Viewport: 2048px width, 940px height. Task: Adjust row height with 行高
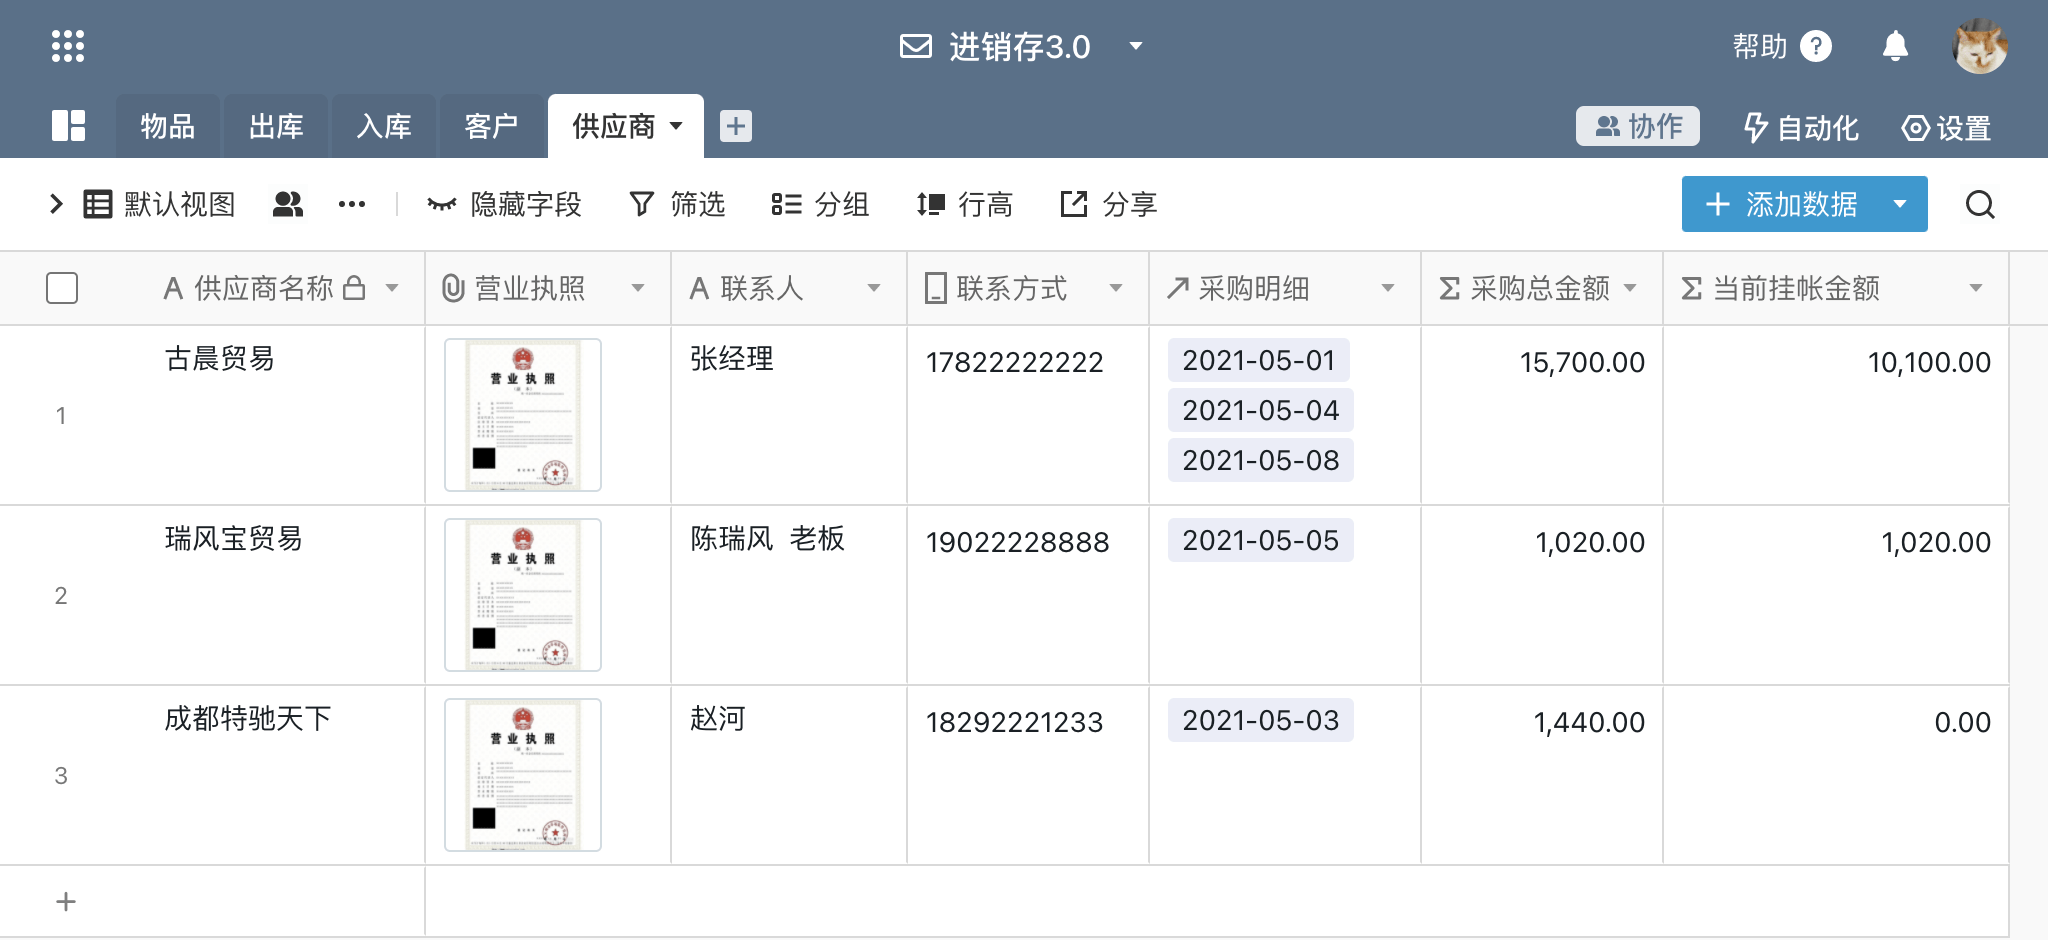(965, 205)
